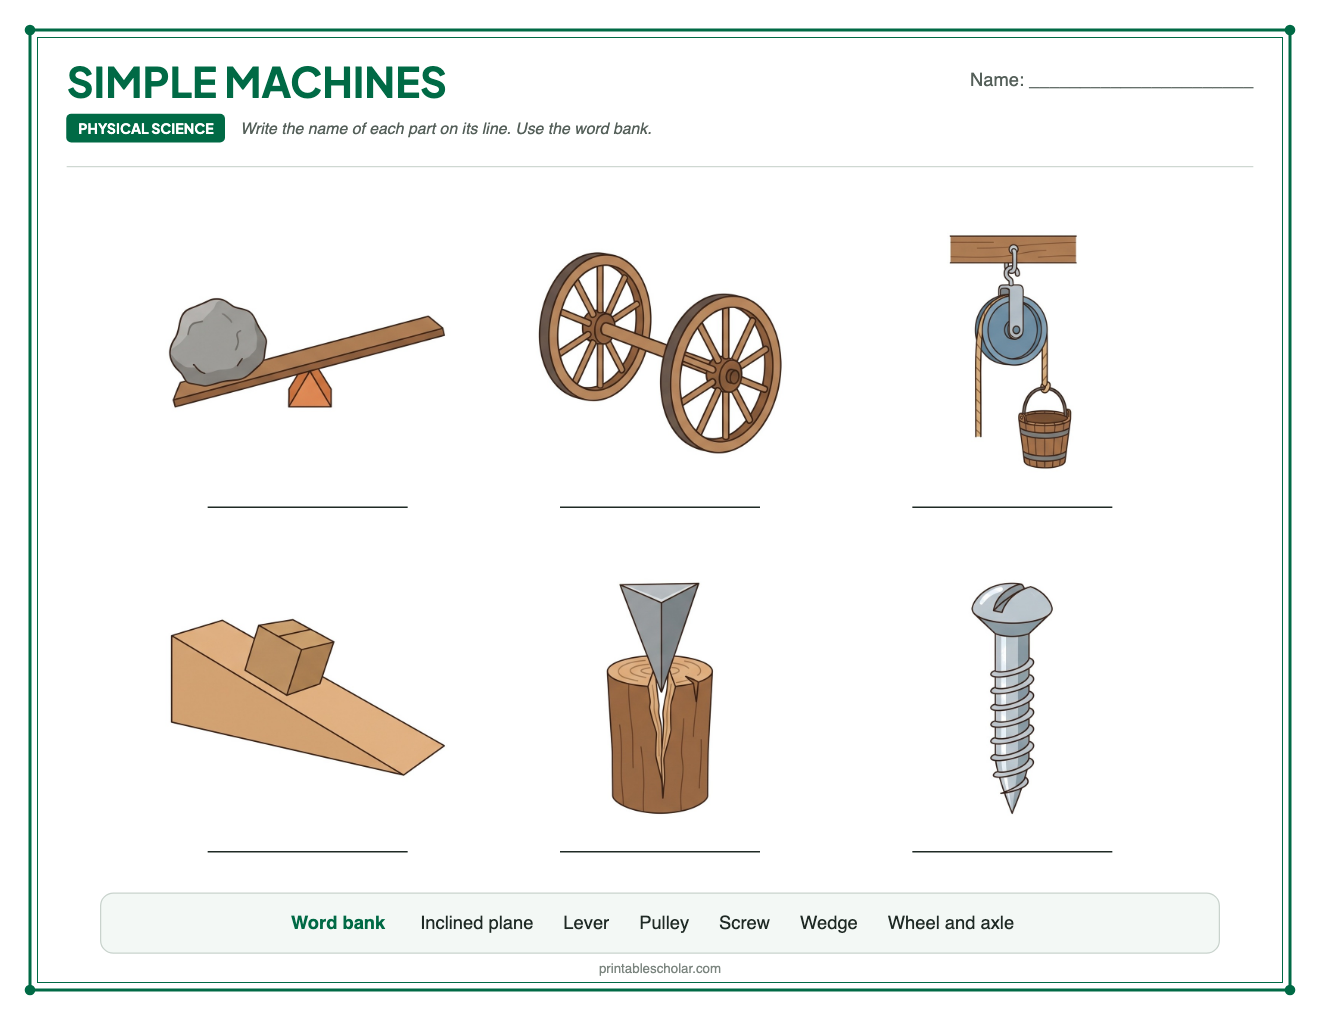Click the wedge splitting log illustration
The image size is (1320, 1020).
click(660, 697)
